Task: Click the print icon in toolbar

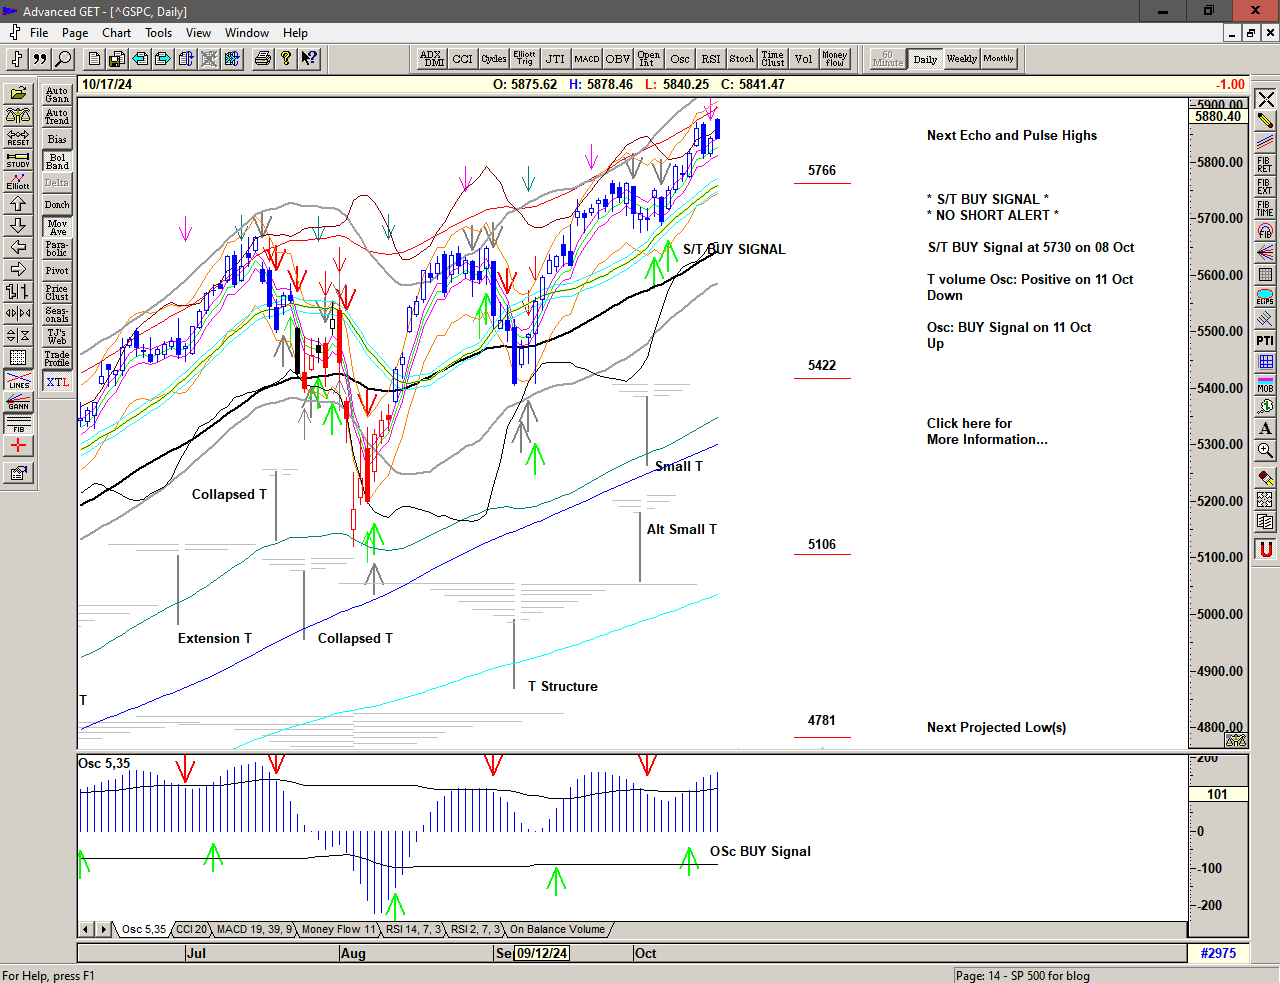Action: (262, 59)
